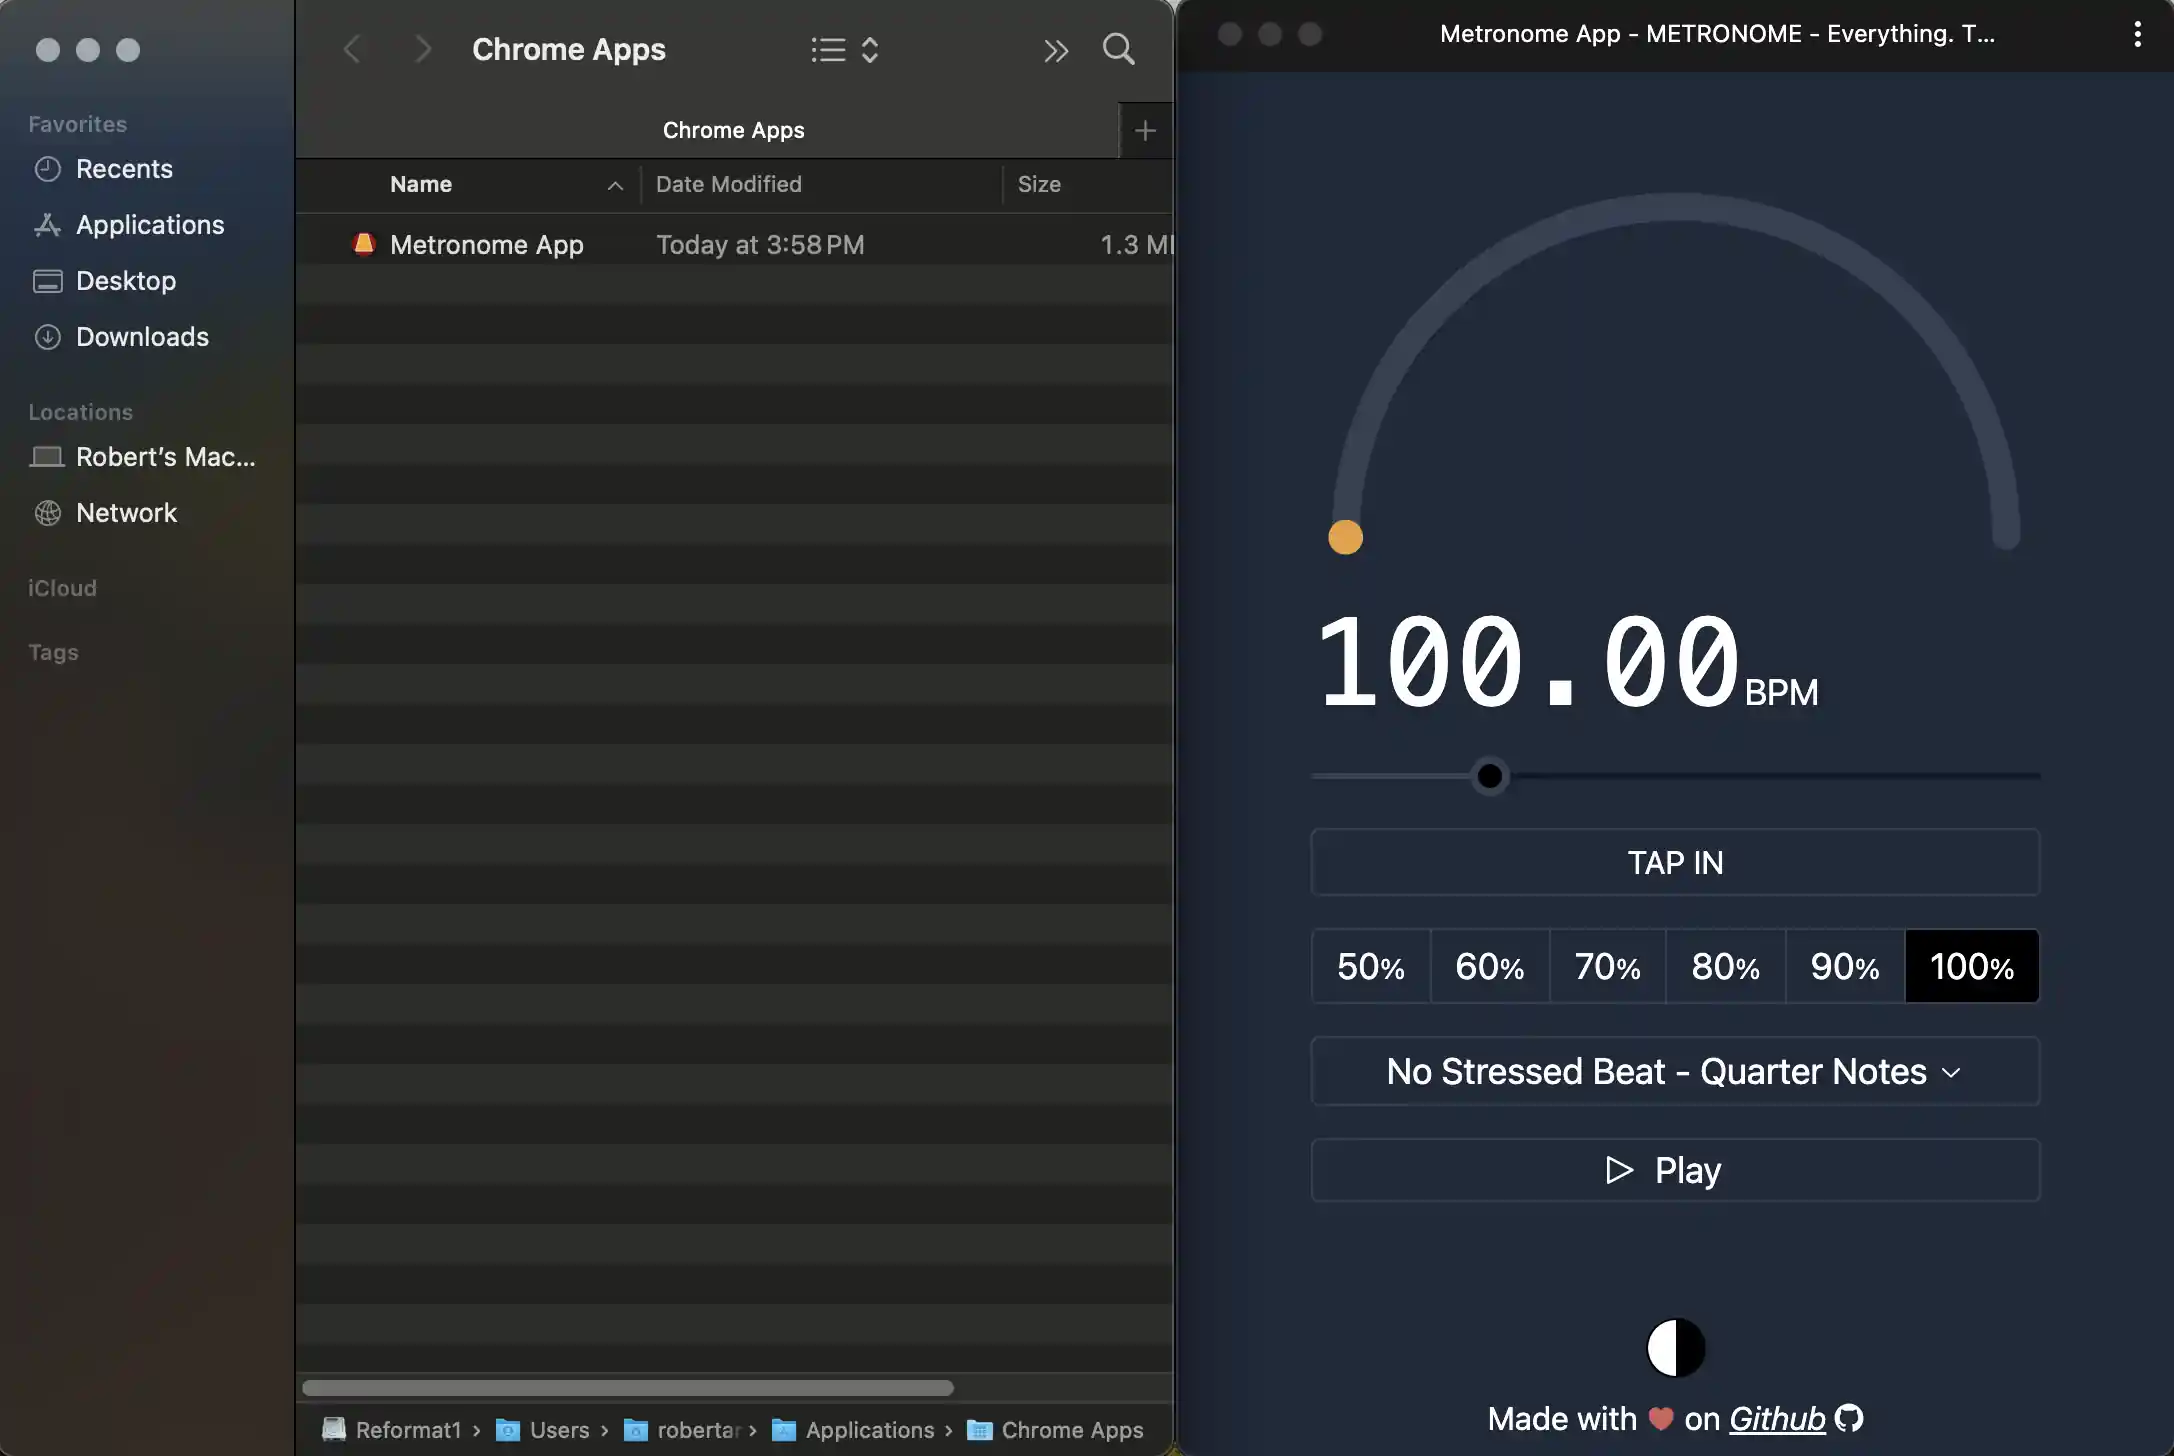This screenshot has height=1456, width=2174.
Task: Click the Metronome App file icon
Action: [364, 244]
